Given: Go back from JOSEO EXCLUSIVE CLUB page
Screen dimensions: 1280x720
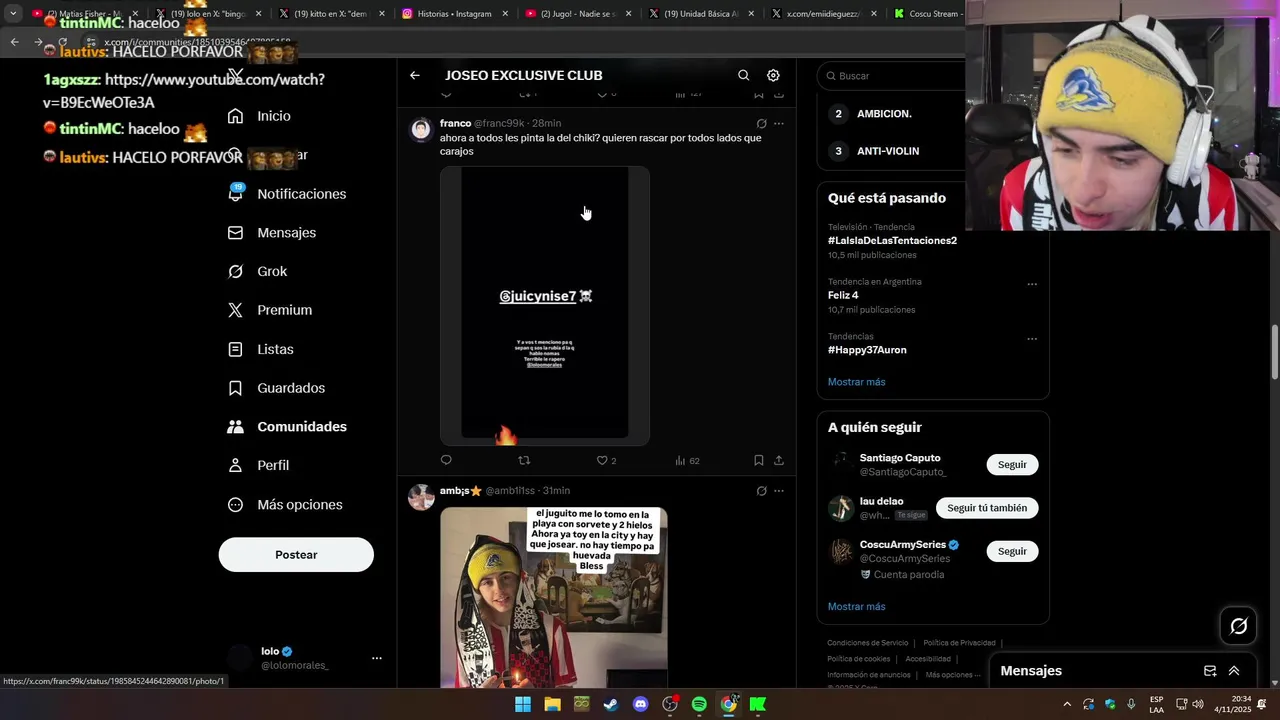Looking at the screenshot, I should [415, 75].
